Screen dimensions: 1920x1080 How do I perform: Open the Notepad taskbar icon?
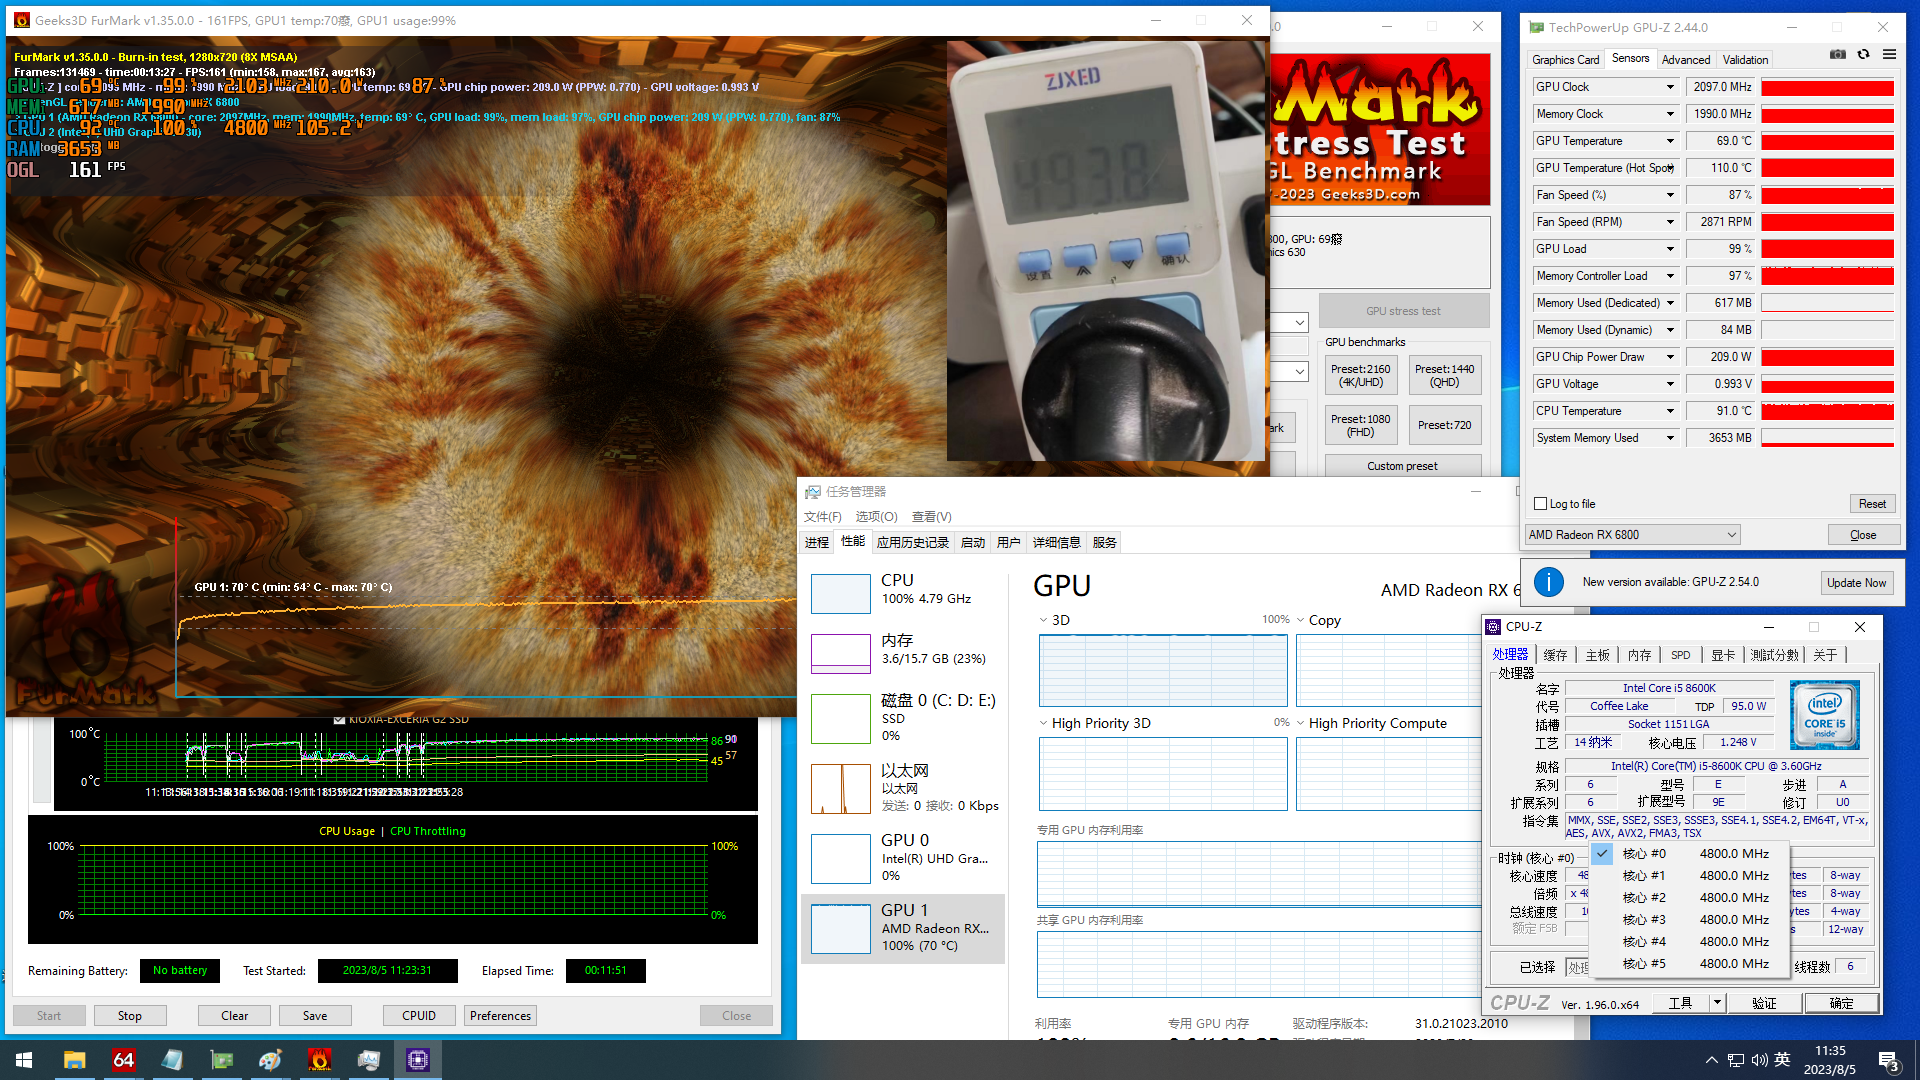pos(172,1060)
